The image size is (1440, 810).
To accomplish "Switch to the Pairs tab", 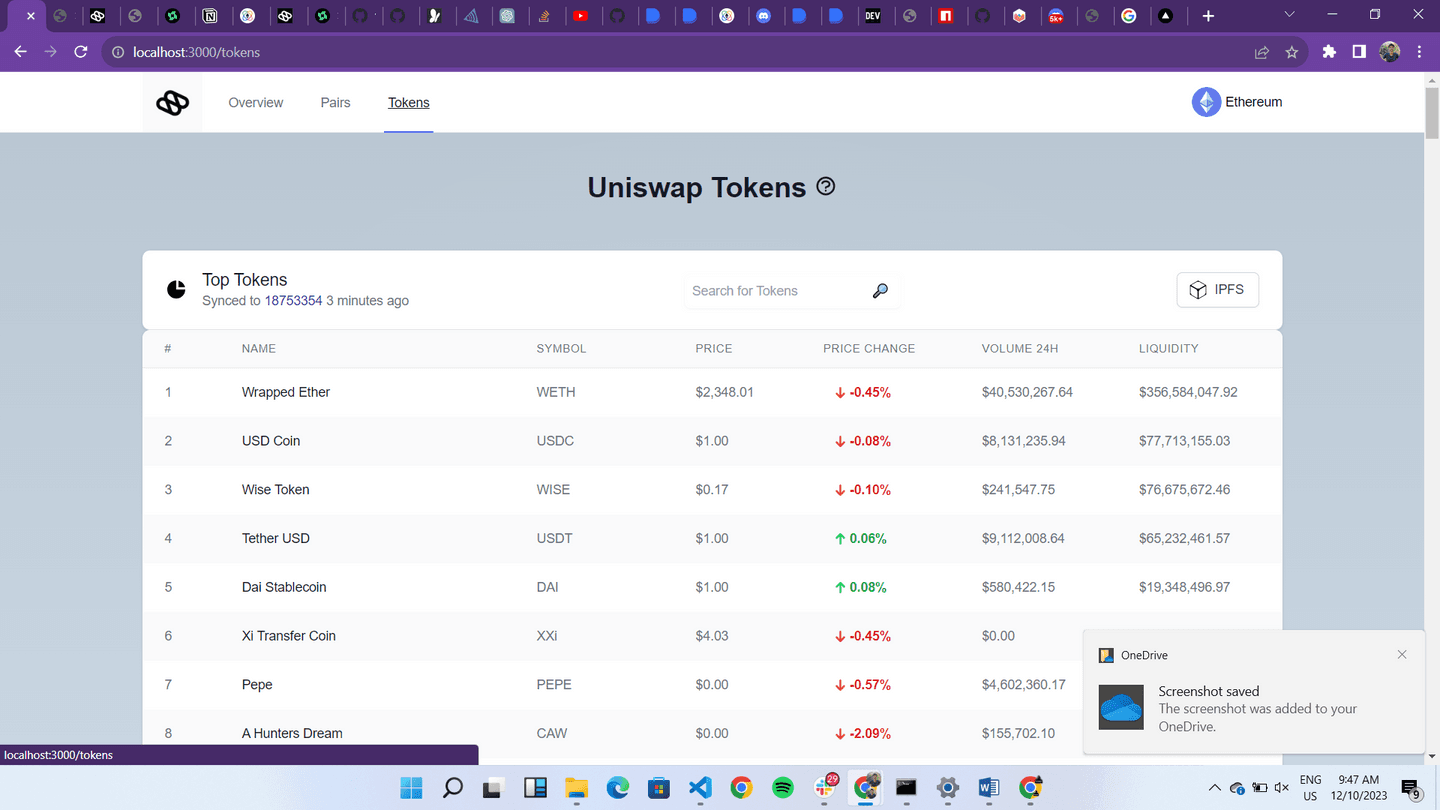I will (335, 102).
